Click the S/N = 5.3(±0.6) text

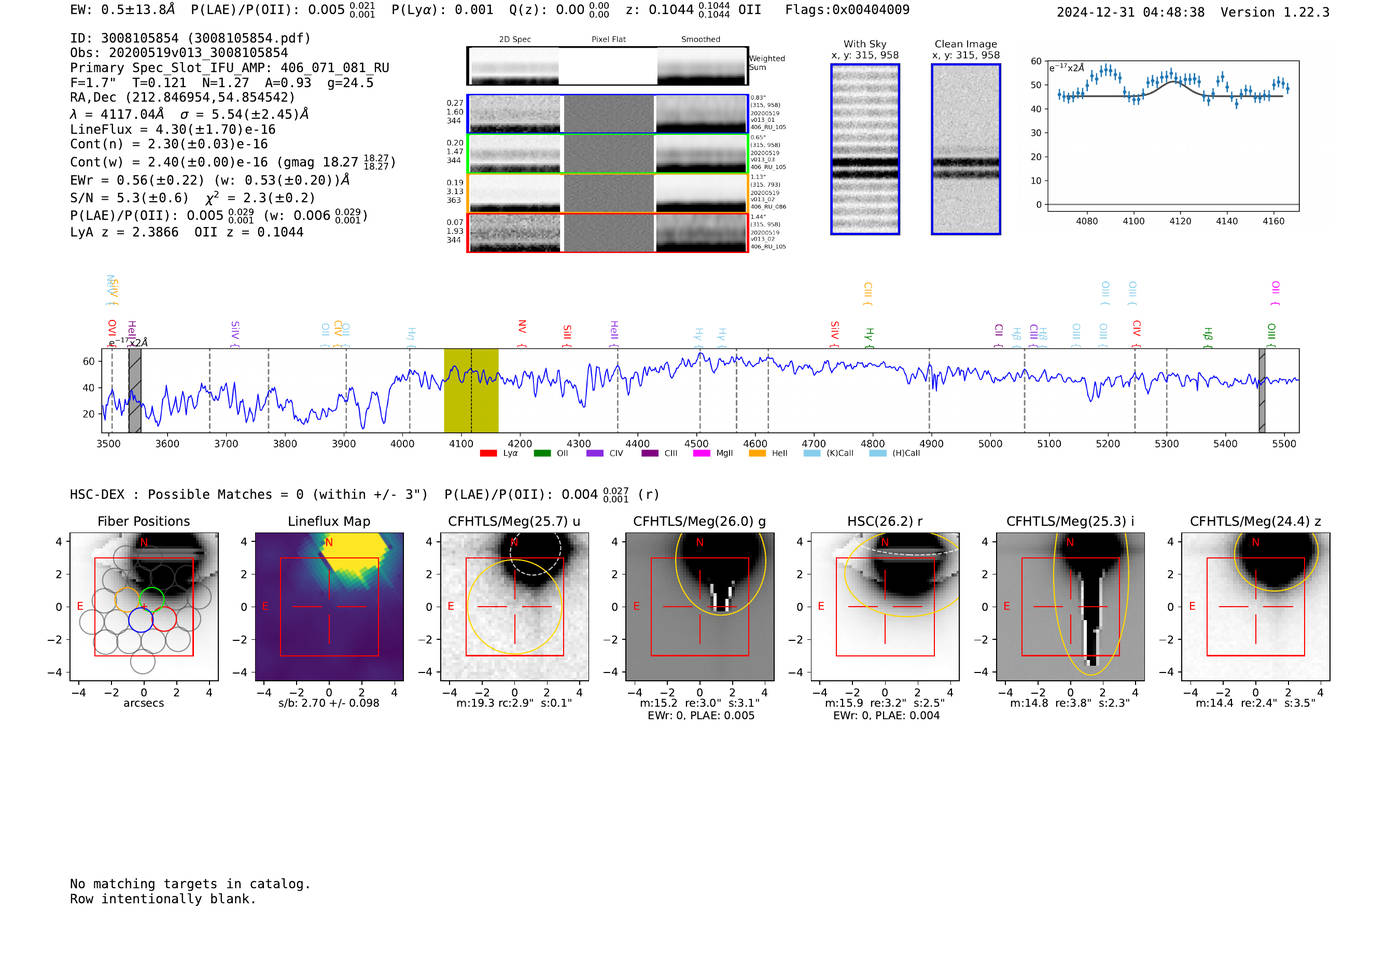click(129, 198)
